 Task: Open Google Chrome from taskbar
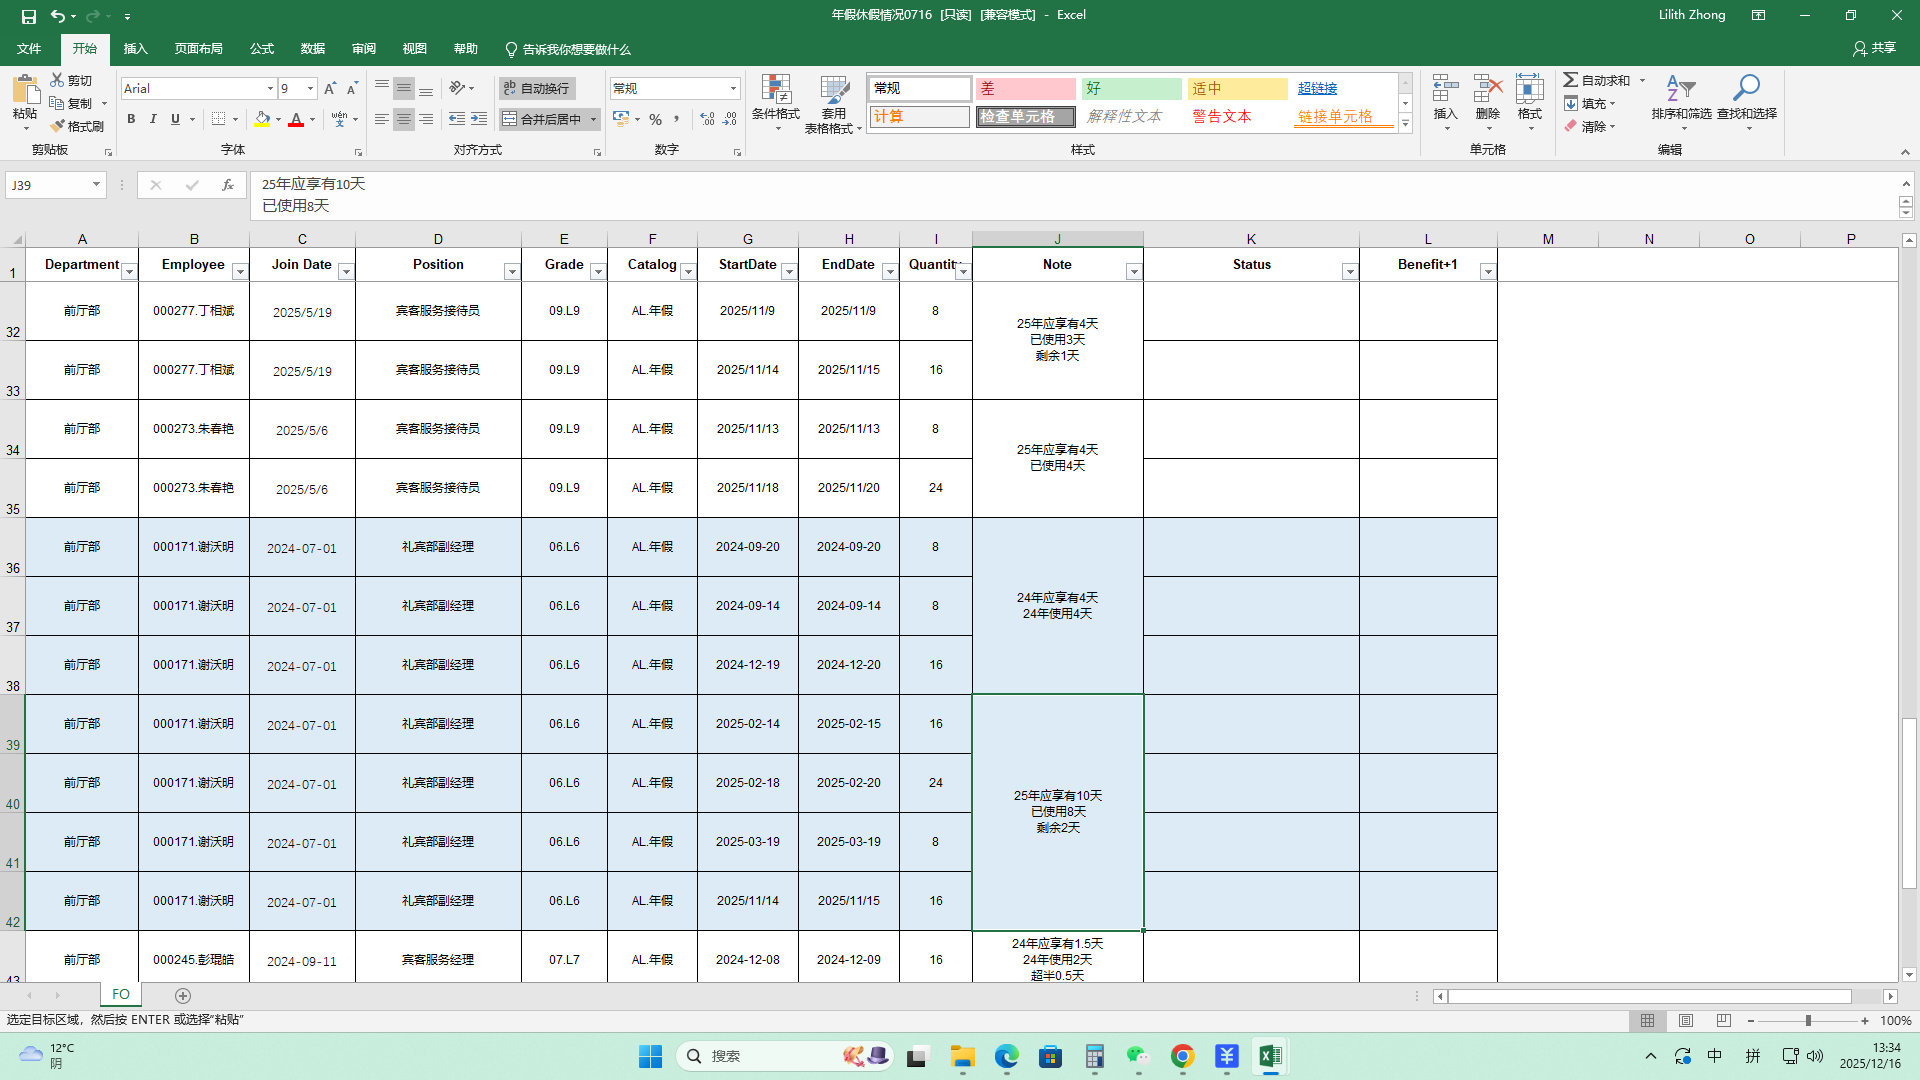pyautogui.click(x=1182, y=1056)
